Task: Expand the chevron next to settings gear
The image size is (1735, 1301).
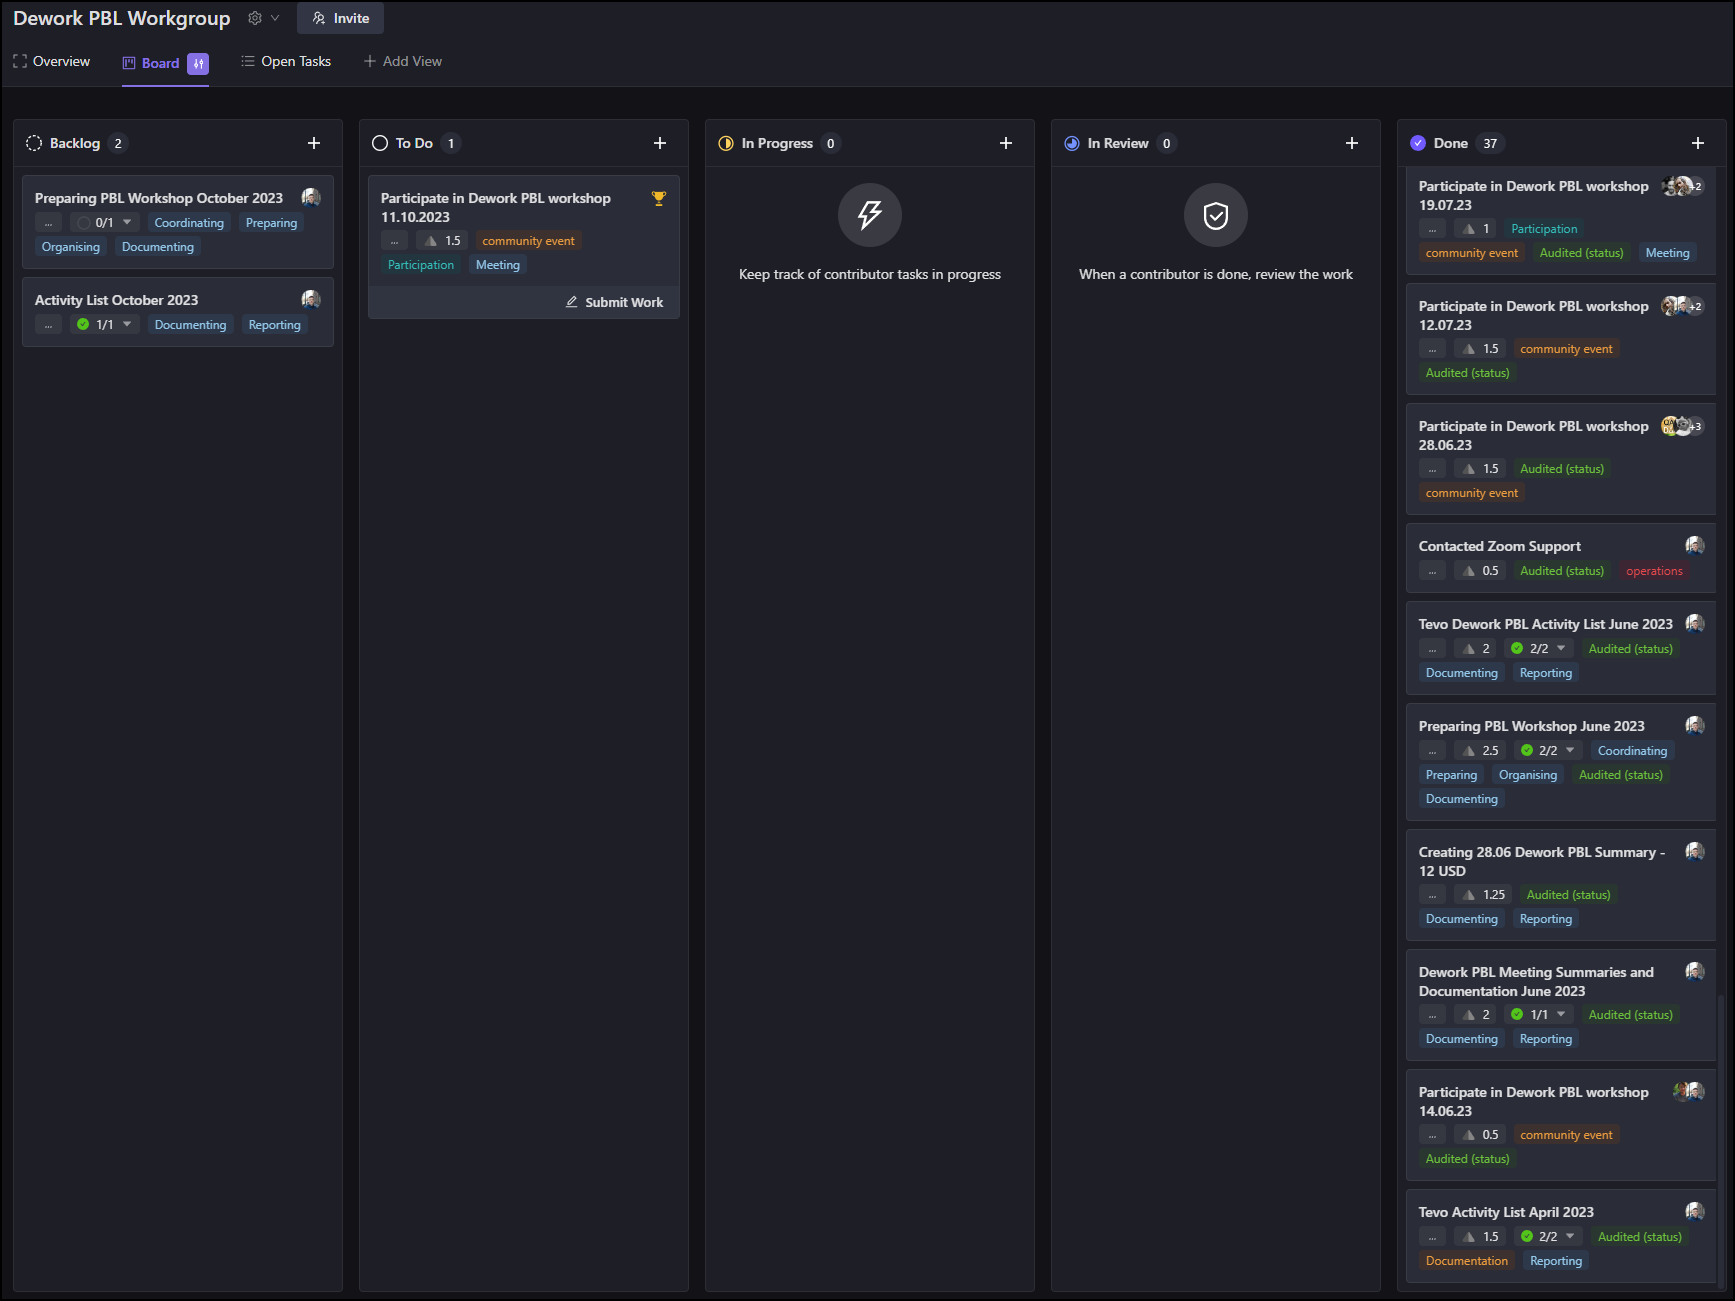Action: coord(275,18)
